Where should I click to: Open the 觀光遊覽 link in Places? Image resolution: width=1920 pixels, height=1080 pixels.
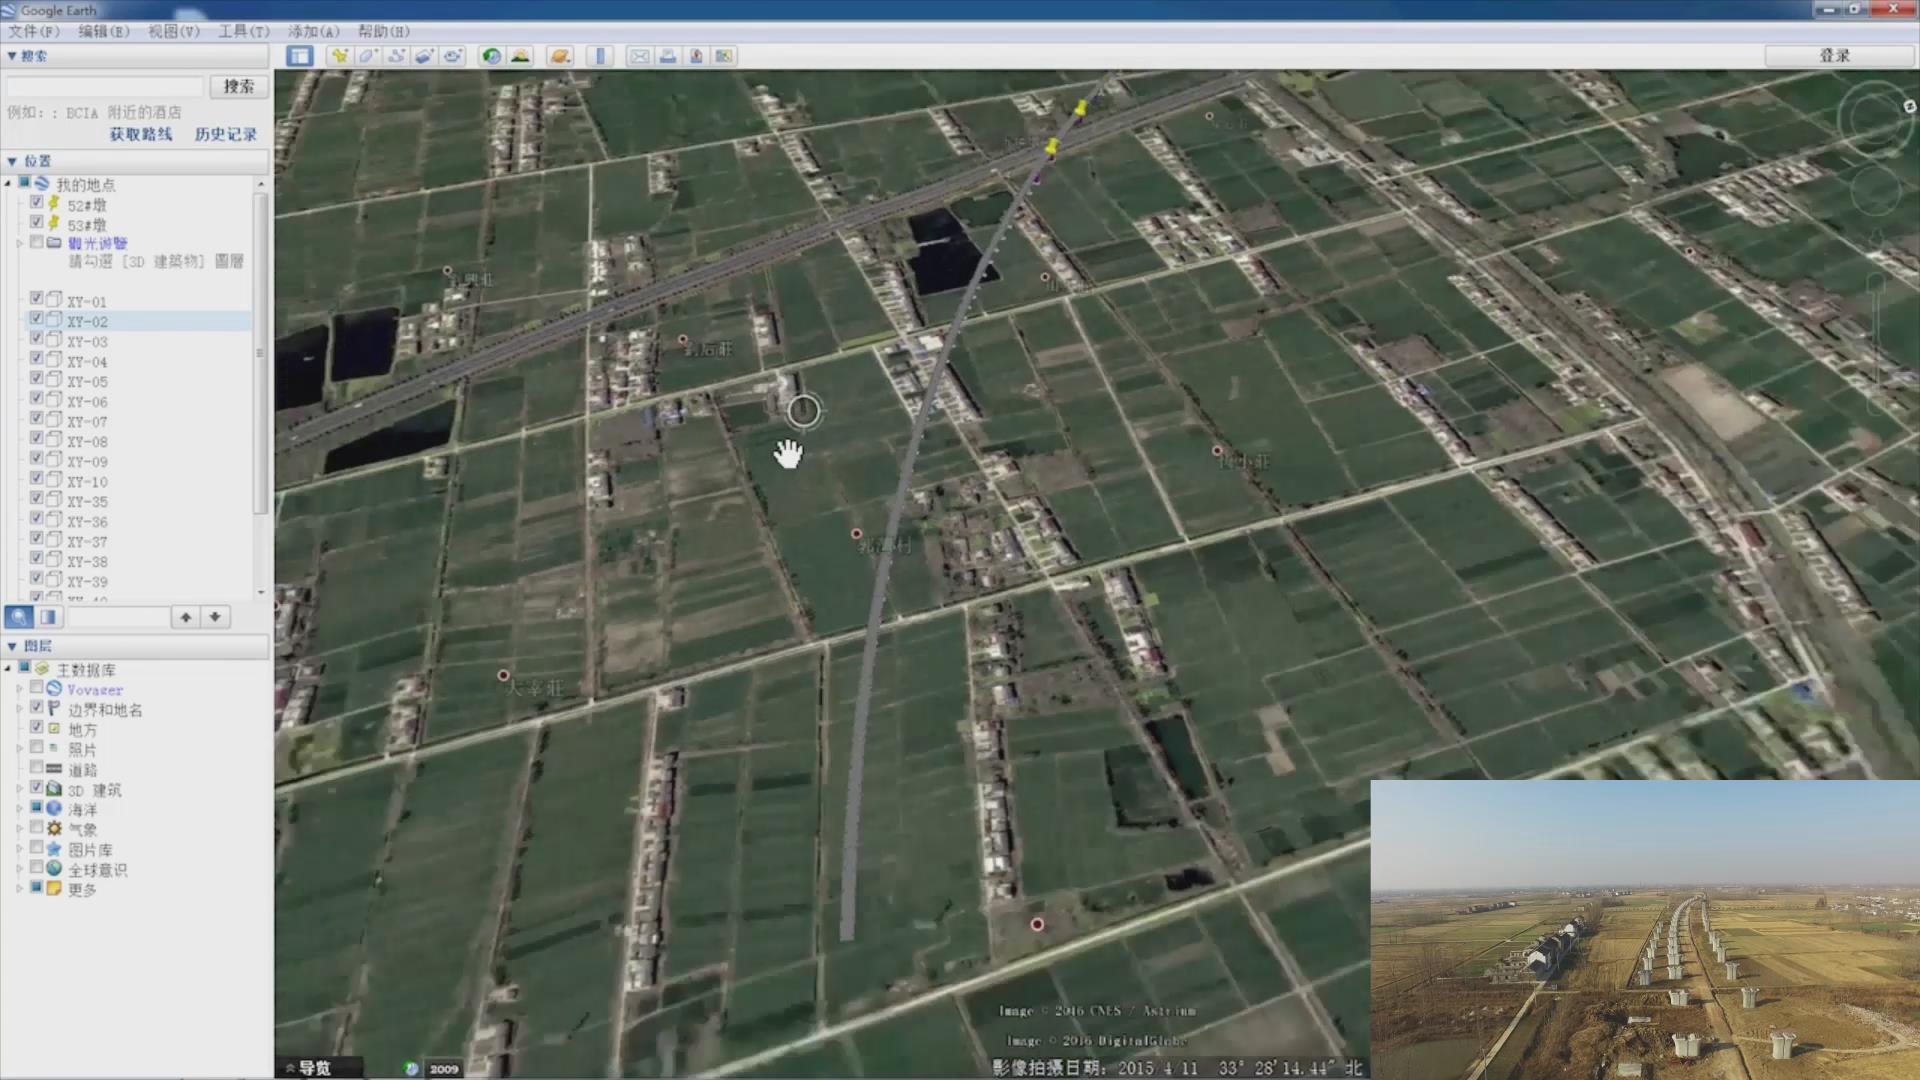pos(97,243)
